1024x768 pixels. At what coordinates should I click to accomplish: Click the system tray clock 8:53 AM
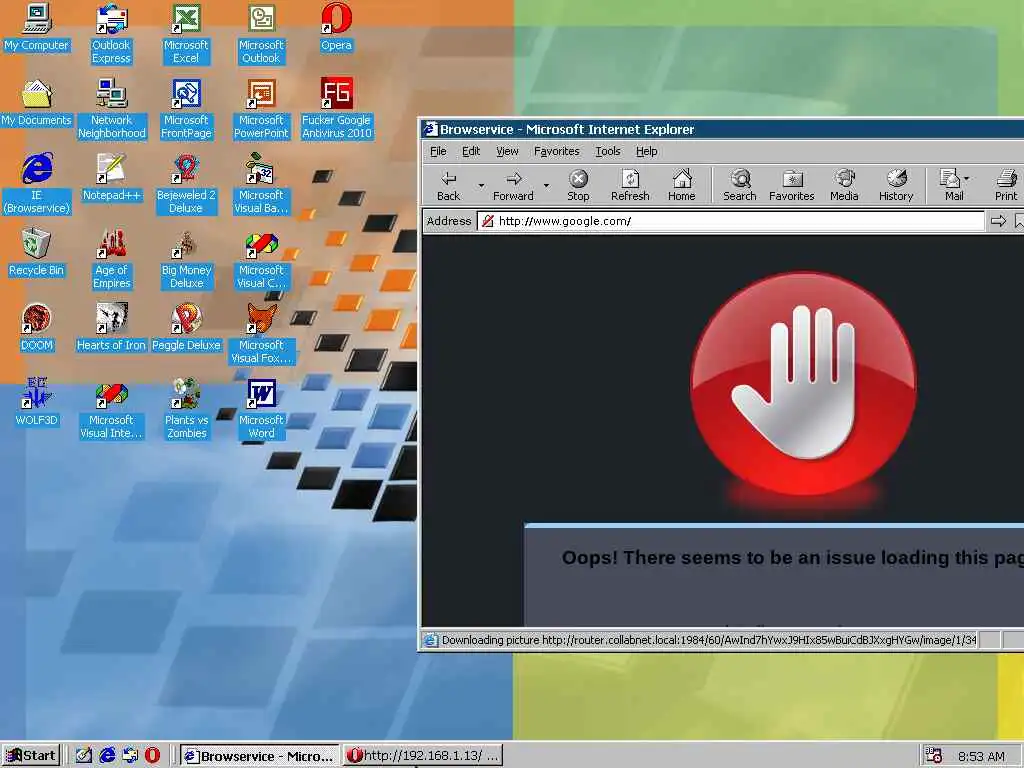coord(981,756)
